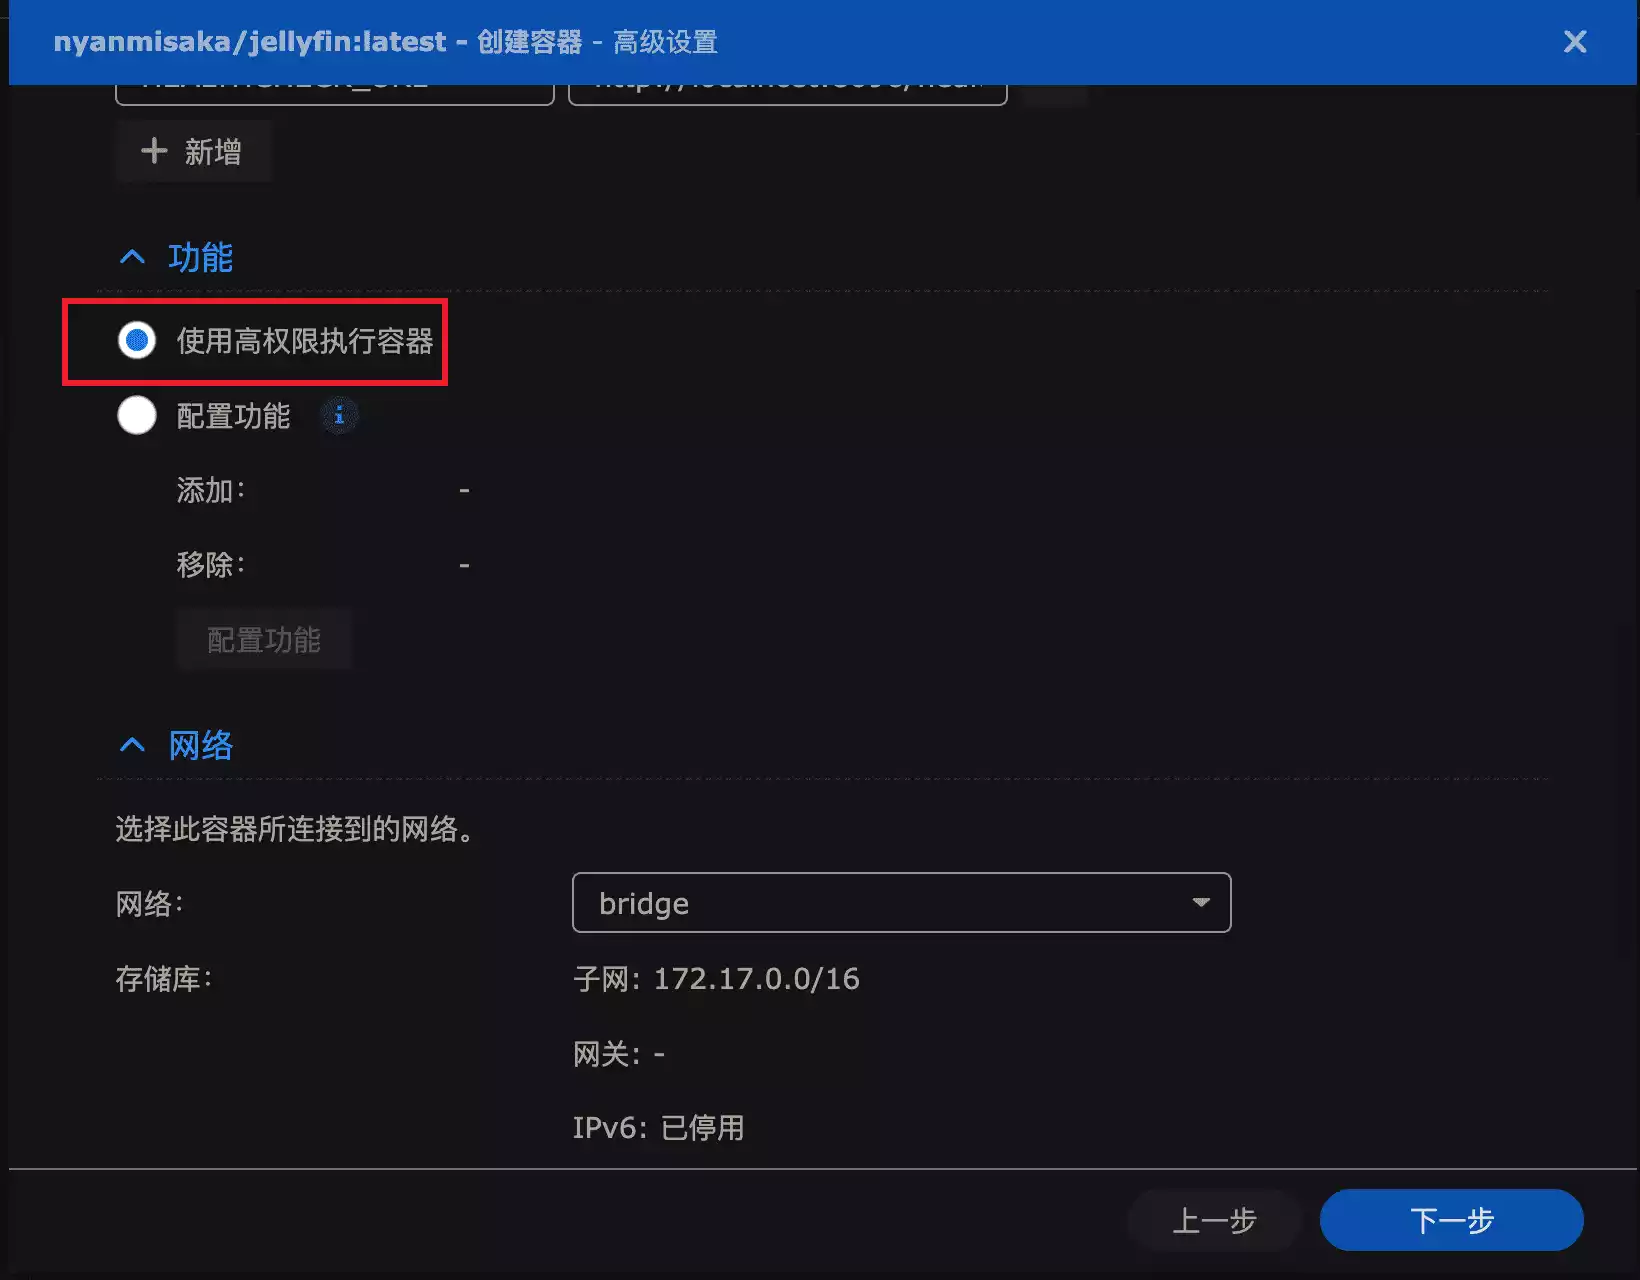The height and width of the screenshot is (1280, 1640).
Task: Go back with 上一步 button
Action: [x=1213, y=1220]
